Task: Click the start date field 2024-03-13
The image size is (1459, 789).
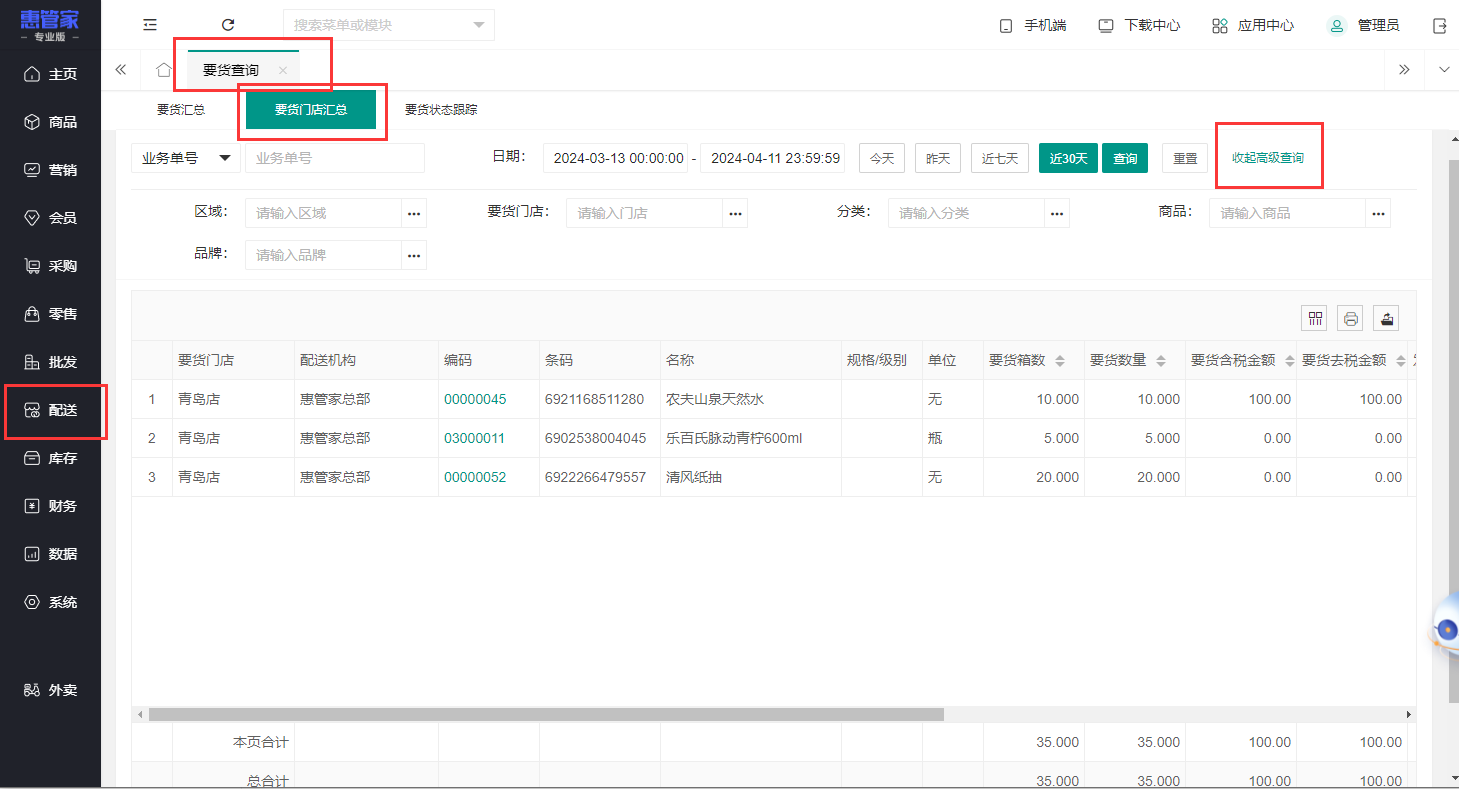Action: click(x=616, y=158)
